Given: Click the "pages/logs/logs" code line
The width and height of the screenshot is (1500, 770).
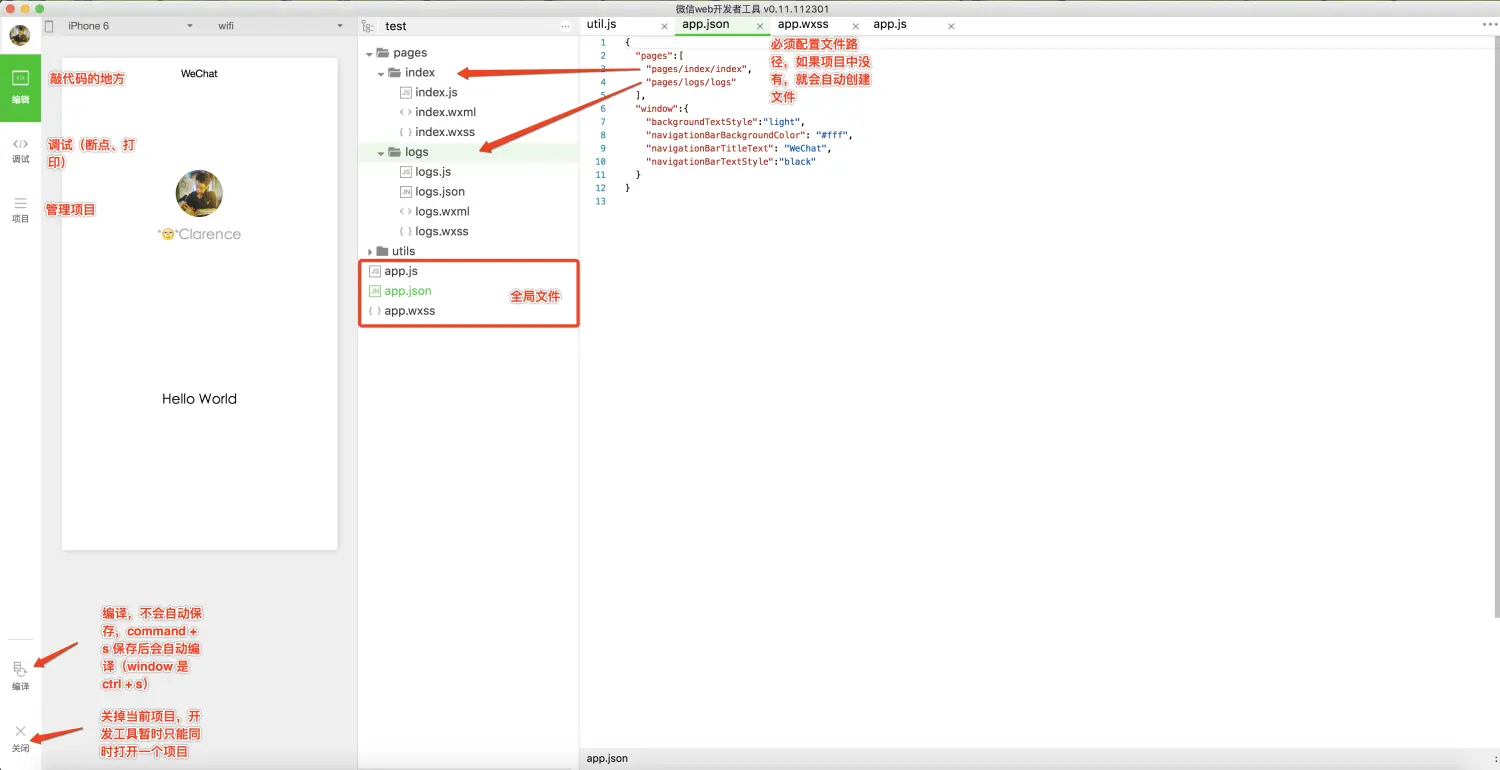Looking at the screenshot, I should click(x=691, y=82).
